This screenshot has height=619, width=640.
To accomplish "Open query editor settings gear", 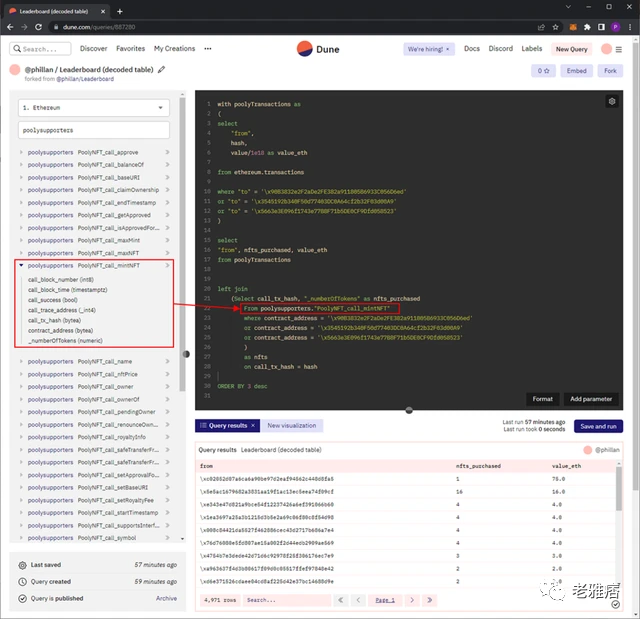I will [x=611, y=102].
